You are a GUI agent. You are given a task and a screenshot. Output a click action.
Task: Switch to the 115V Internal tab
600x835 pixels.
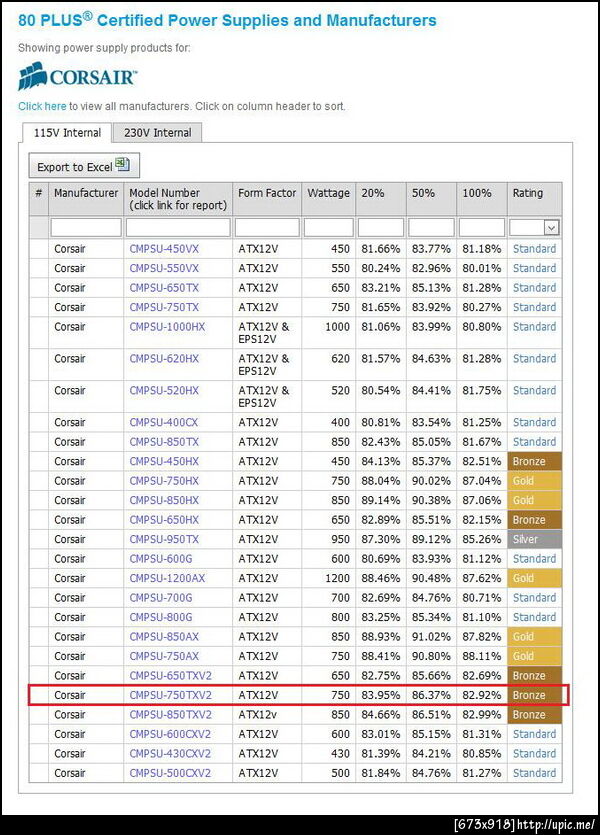67,133
